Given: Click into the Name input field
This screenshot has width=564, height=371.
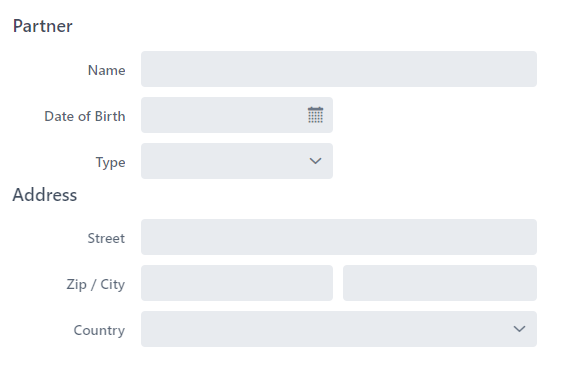Looking at the screenshot, I should point(339,69).
